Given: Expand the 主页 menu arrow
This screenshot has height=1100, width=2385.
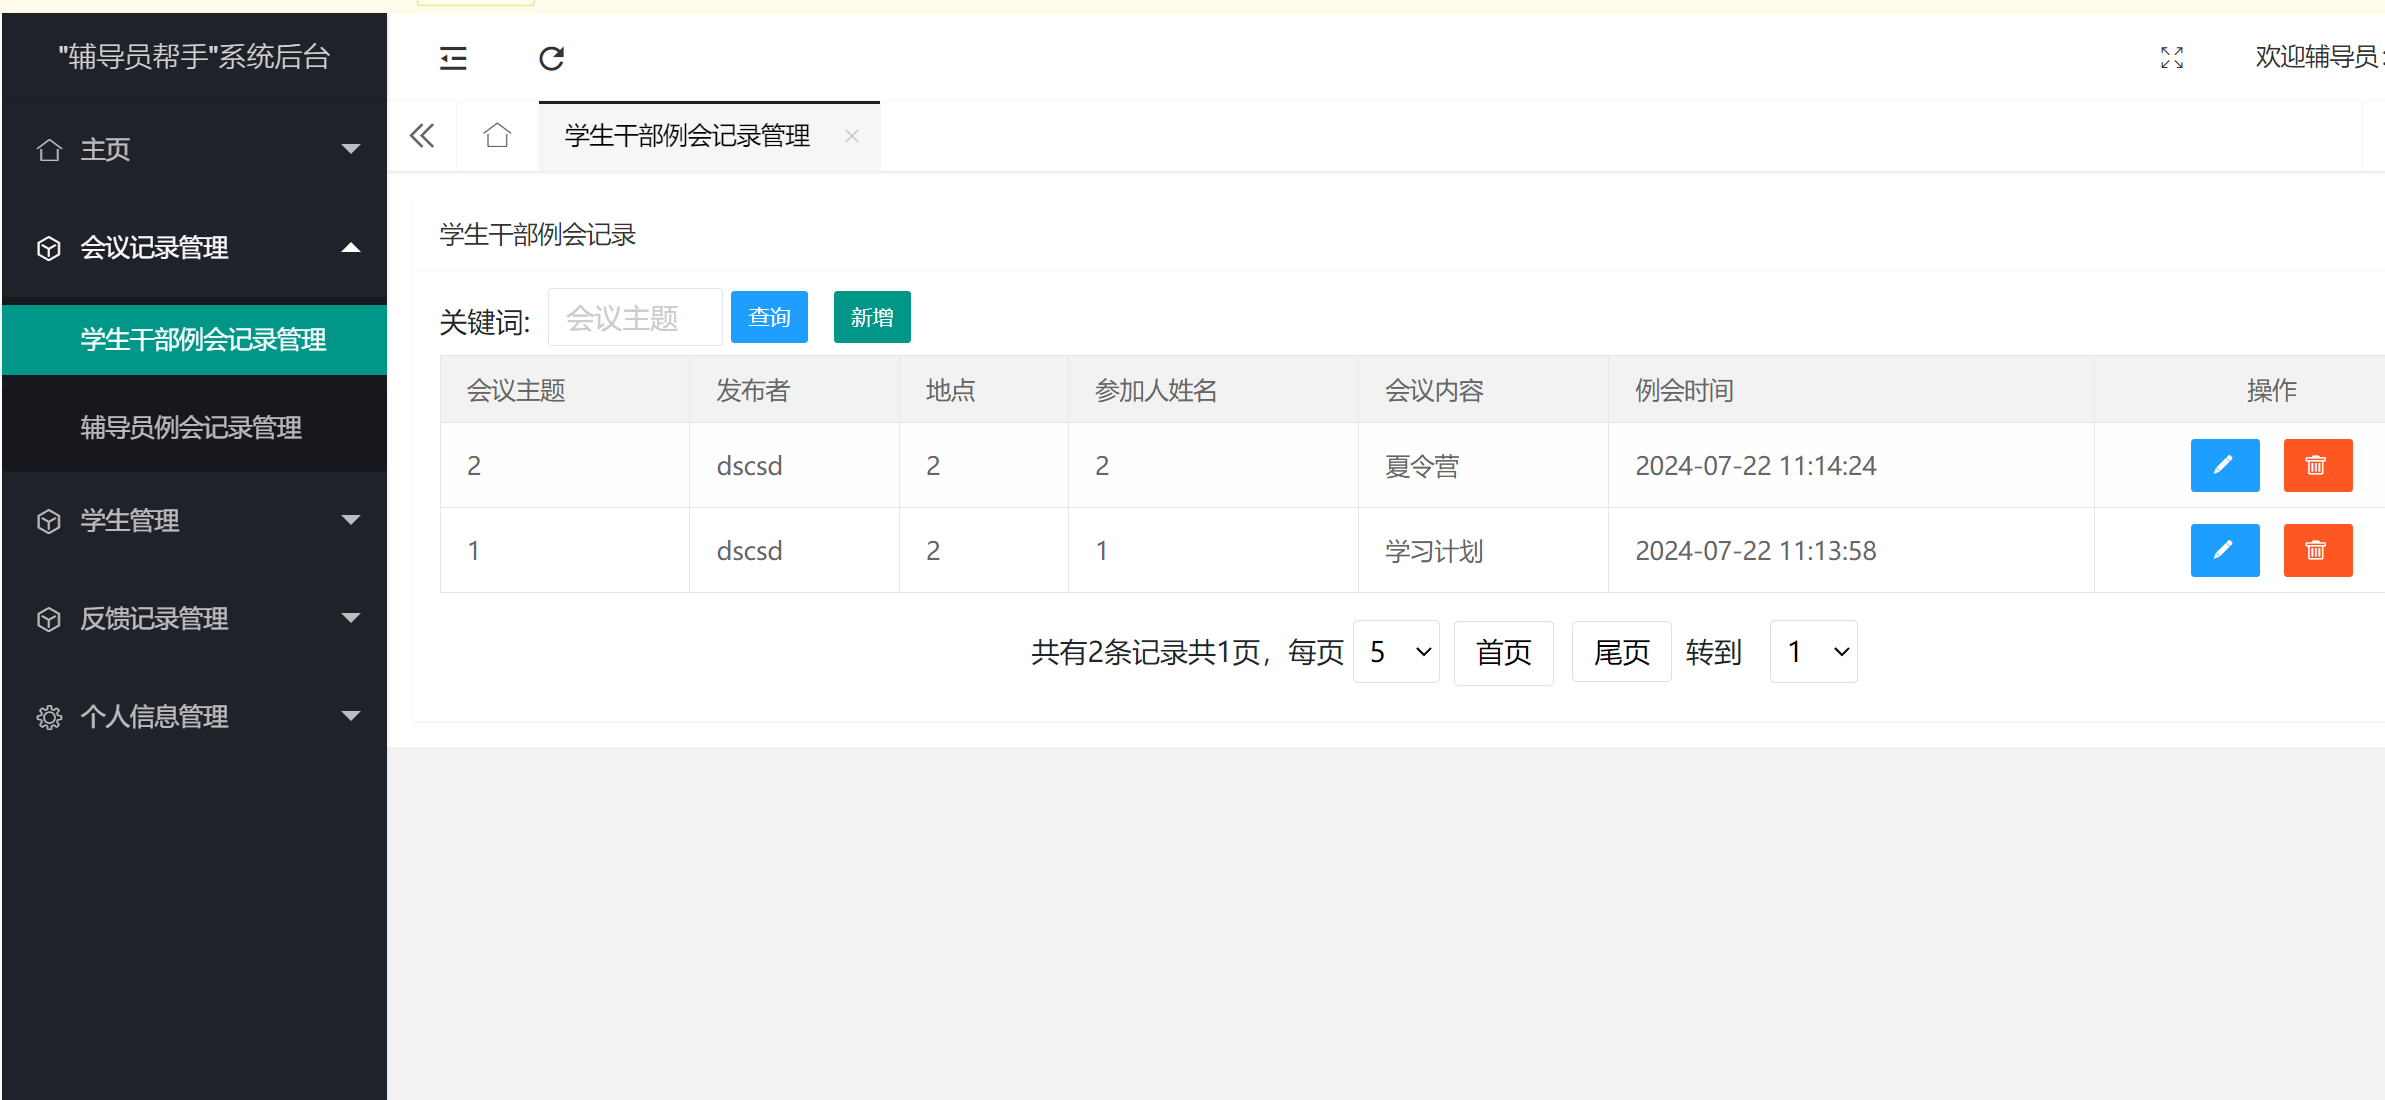Looking at the screenshot, I should (x=351, y=149).
